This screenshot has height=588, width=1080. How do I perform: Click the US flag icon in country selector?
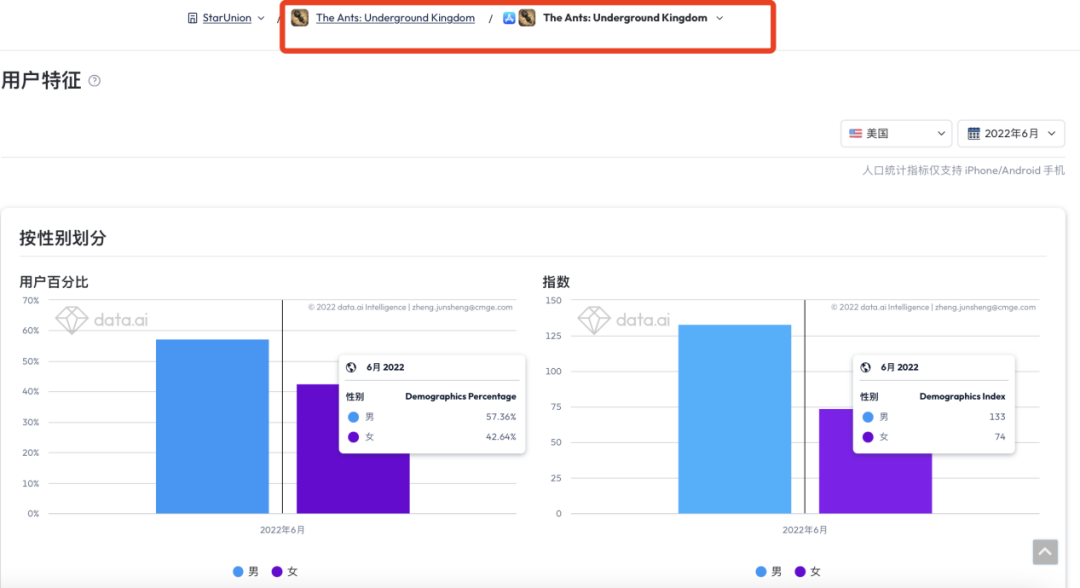[x=855, y=134]
